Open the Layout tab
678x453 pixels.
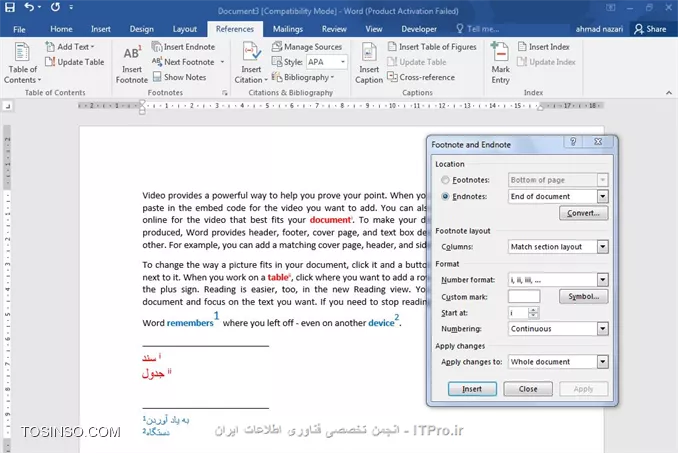(x=185, y=29)
